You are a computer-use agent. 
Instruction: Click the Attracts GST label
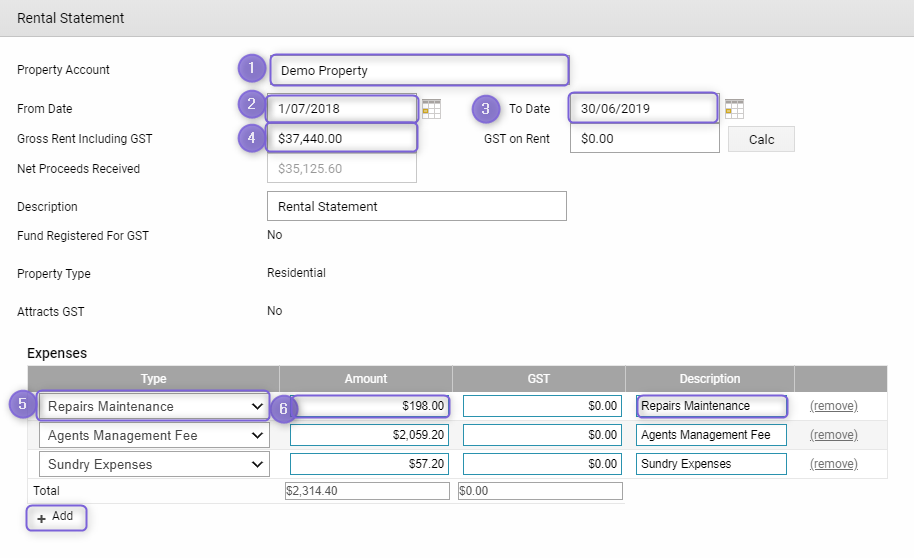[x=51, y=312]
